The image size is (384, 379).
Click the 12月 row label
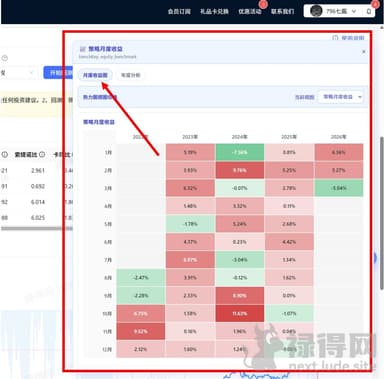coord(107,349)
